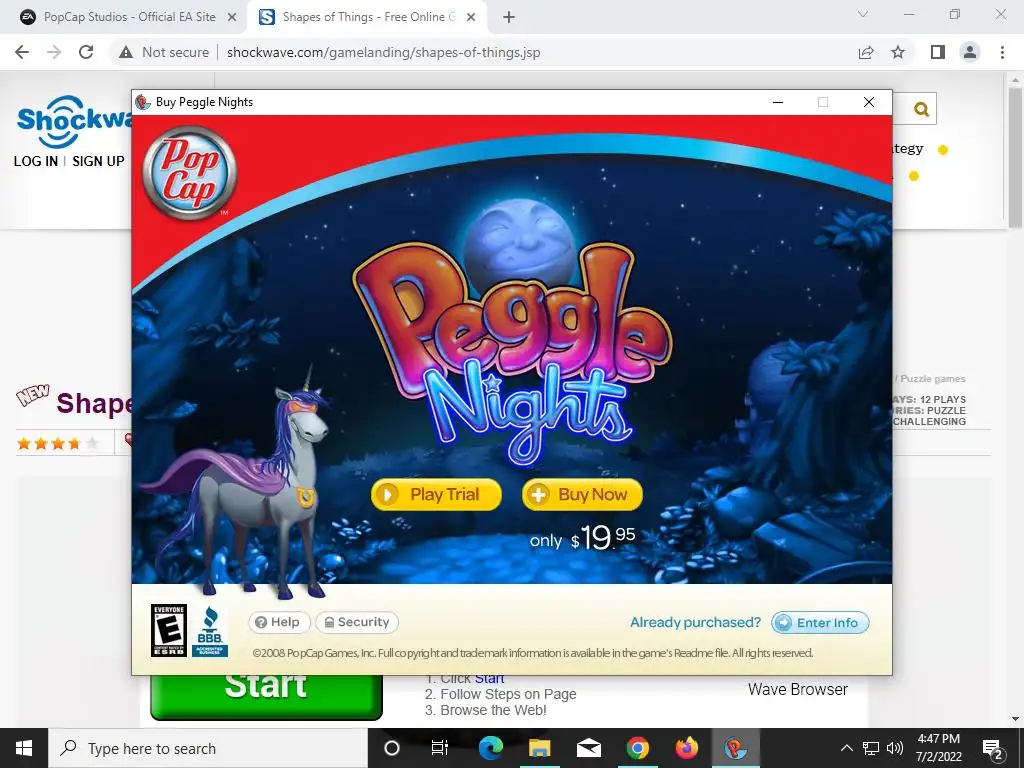Click the Wave Browser text

click(797, 689)
